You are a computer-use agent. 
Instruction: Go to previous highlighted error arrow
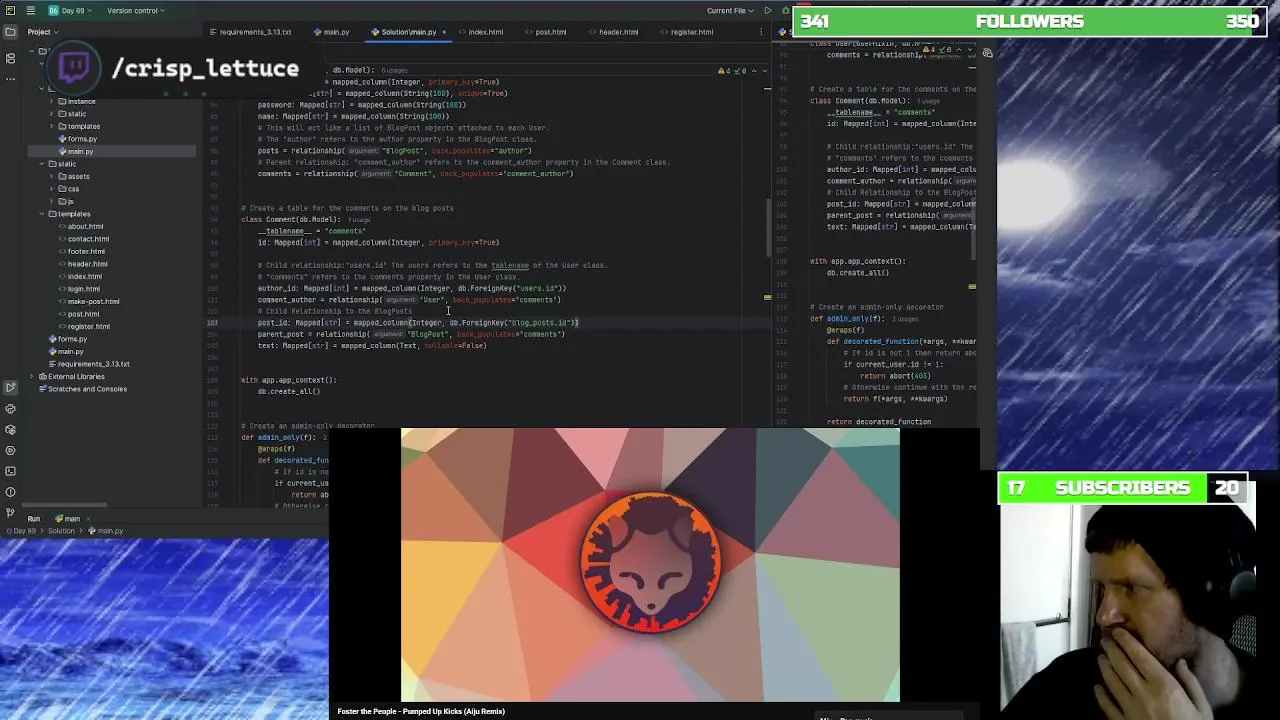pyautogui.click(x=754, y=71)
